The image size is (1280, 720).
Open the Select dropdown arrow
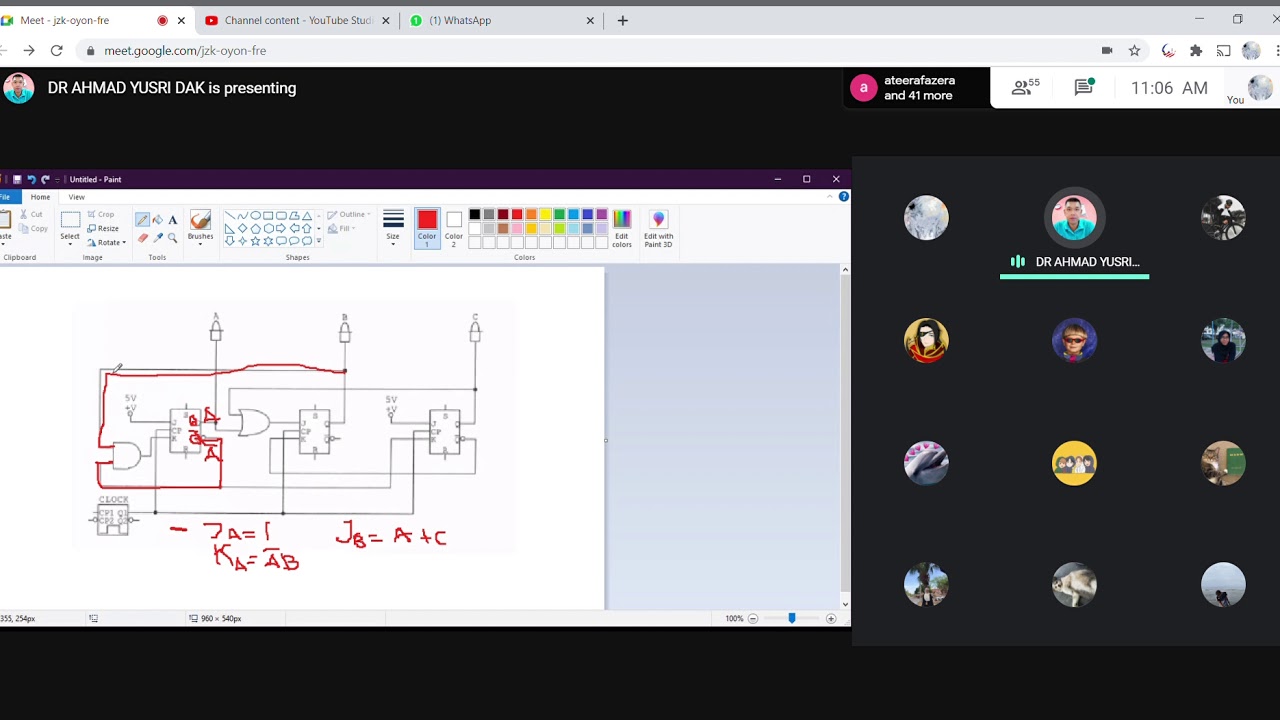point(70,243)
